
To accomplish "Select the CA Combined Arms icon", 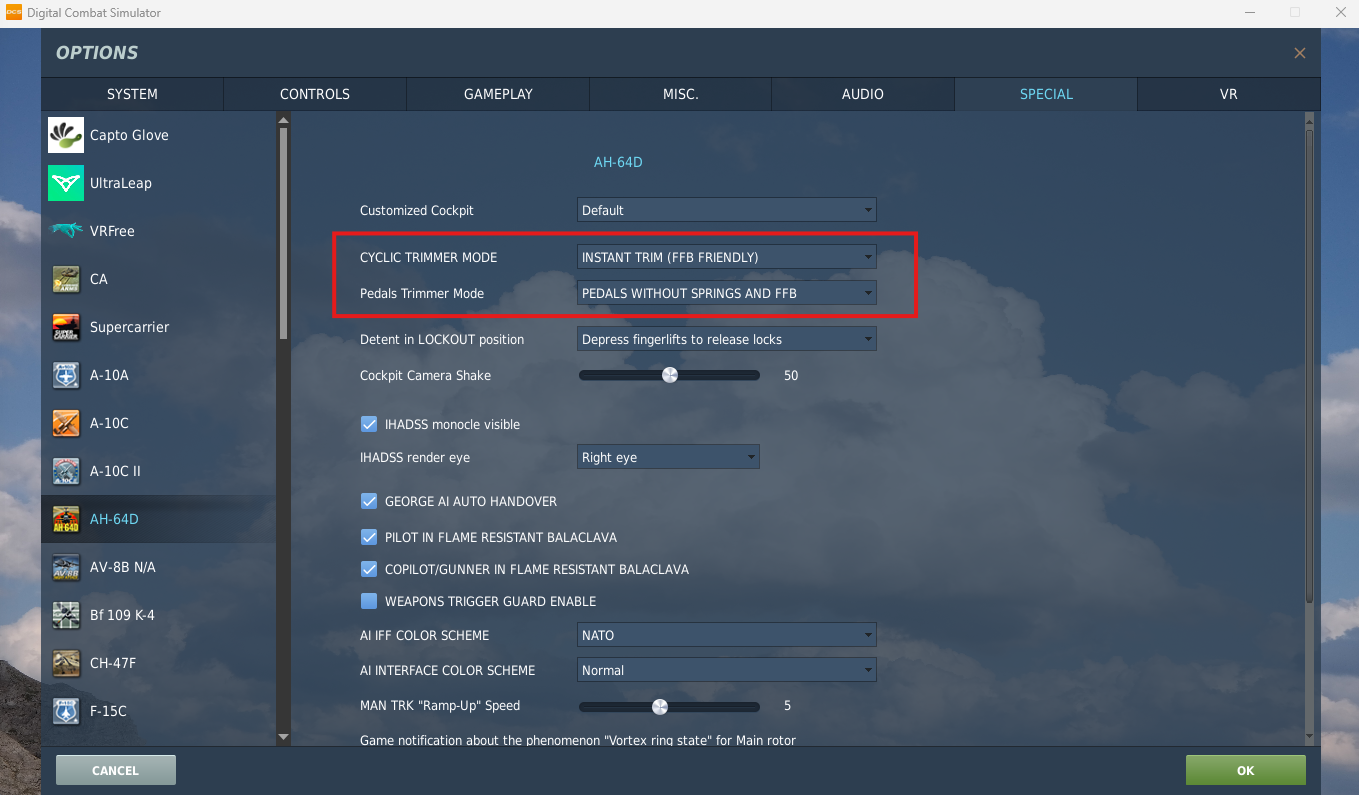I will (66, 279).
